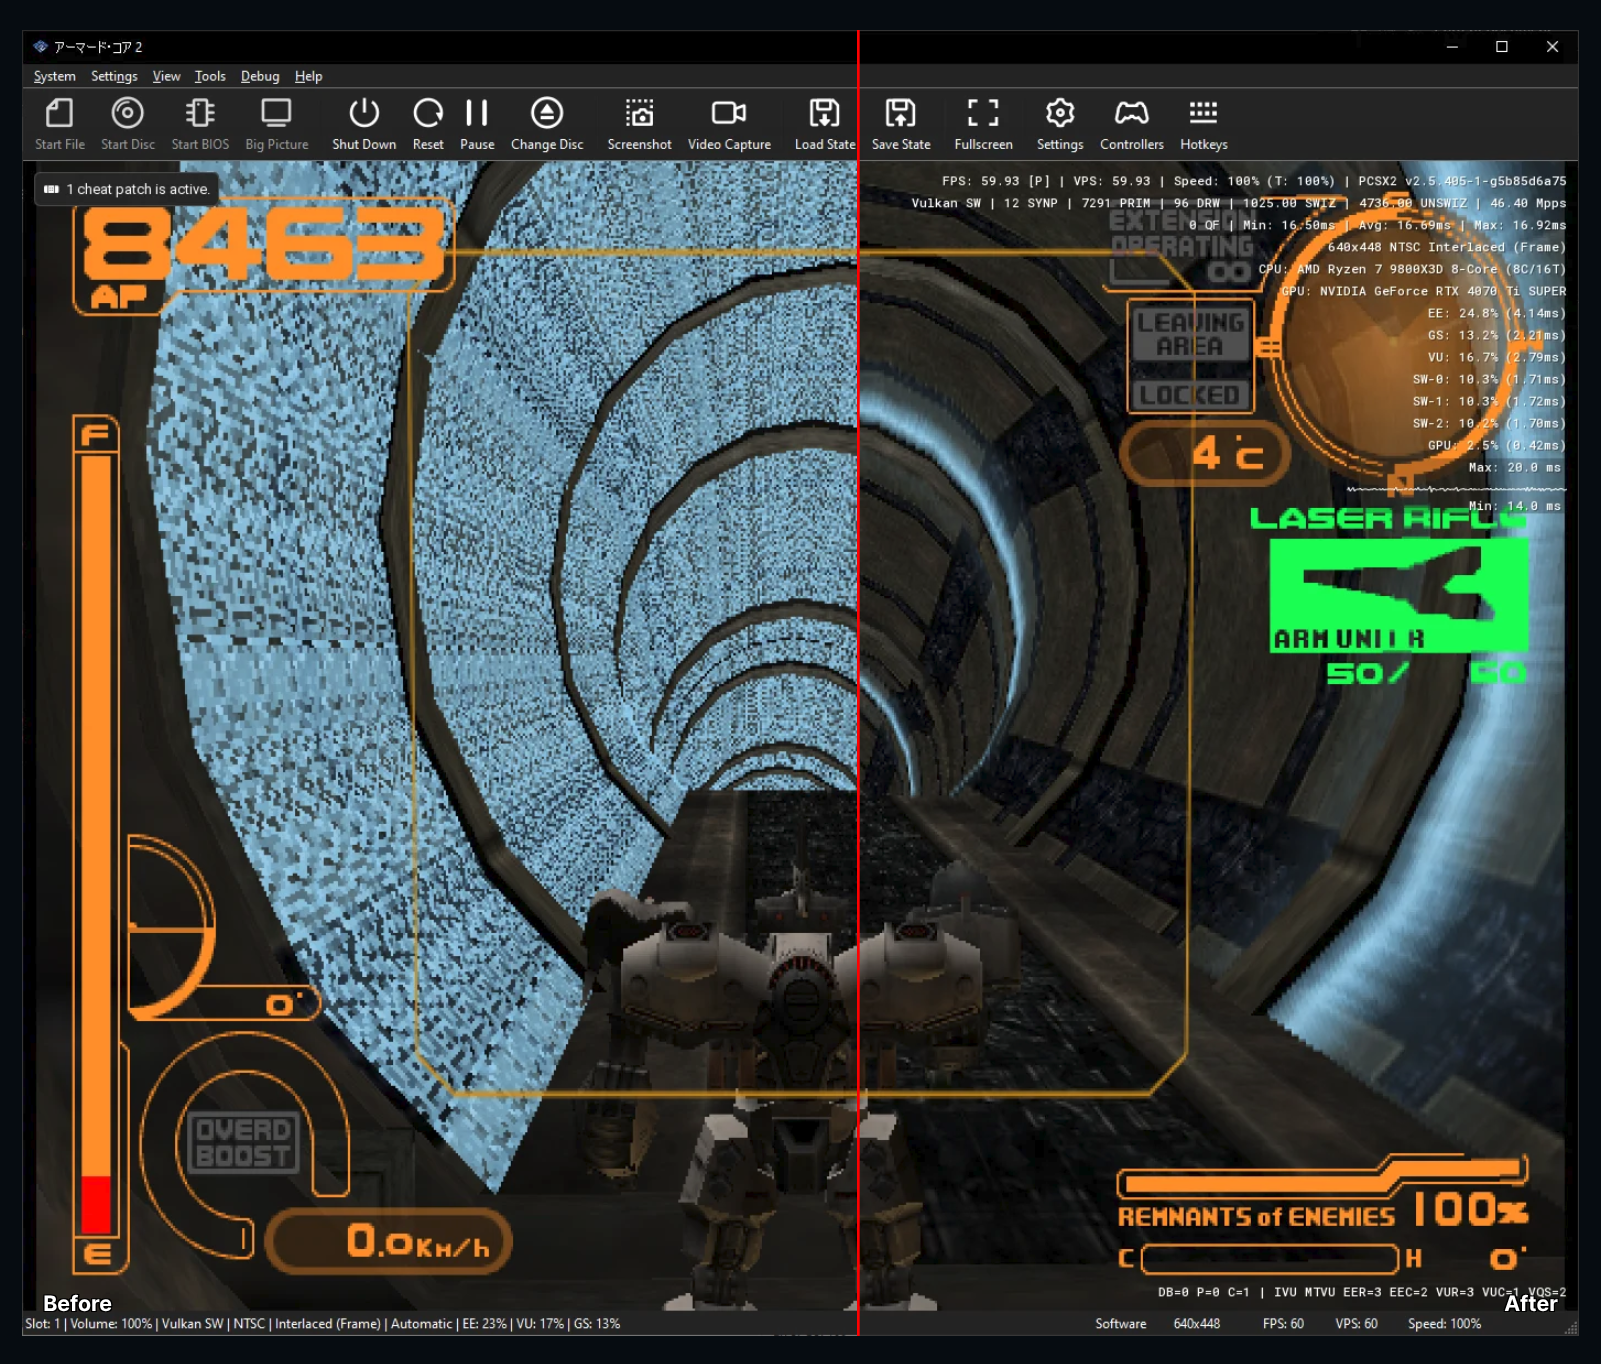Click 'Slot: 1' in the status bar

pos(43,1324)
